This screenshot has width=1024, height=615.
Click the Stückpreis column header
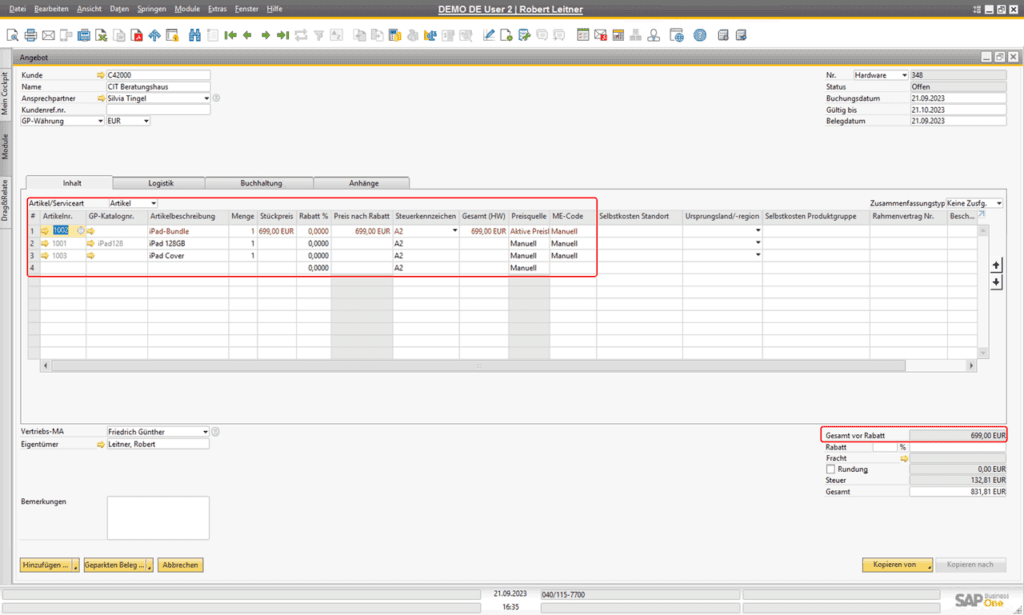[x=277, y=216]
